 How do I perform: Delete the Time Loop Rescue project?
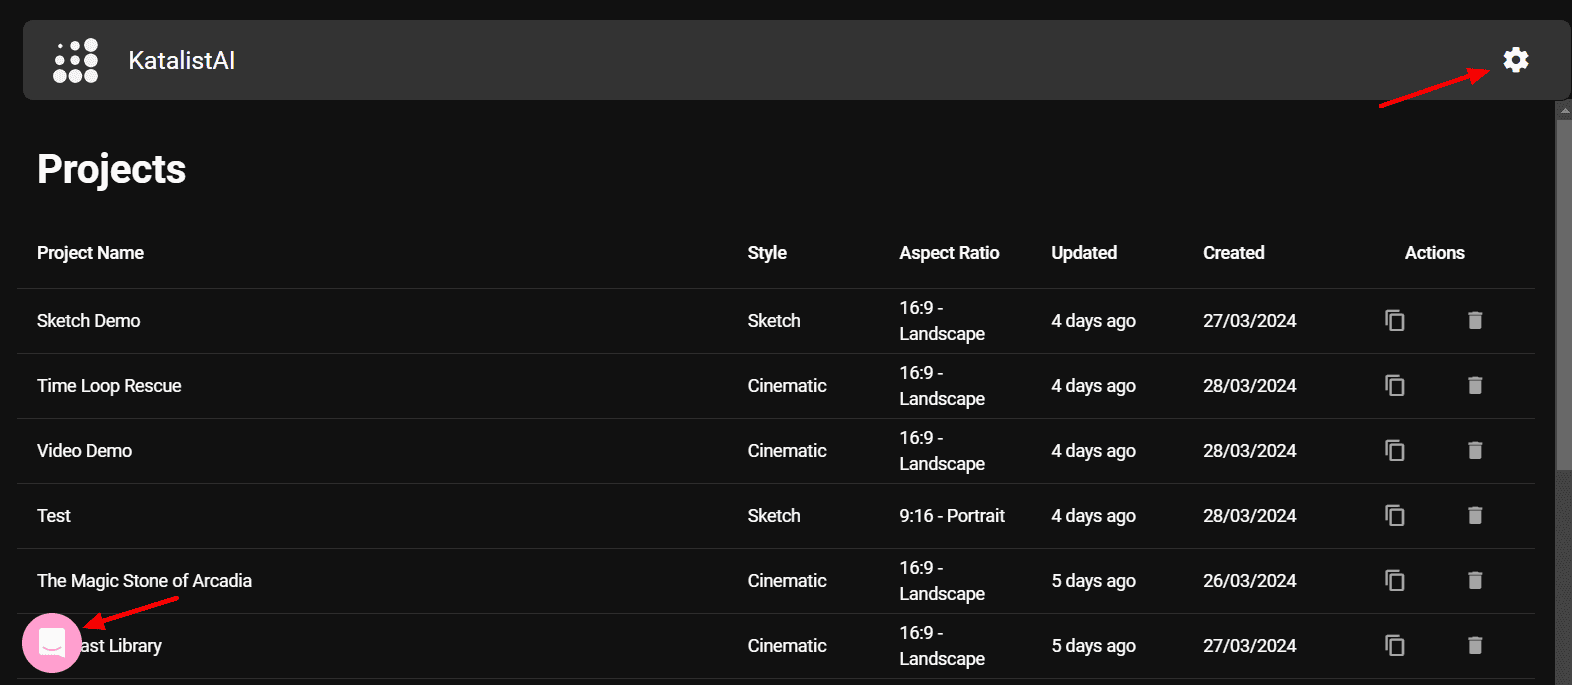click(1474, 385)
